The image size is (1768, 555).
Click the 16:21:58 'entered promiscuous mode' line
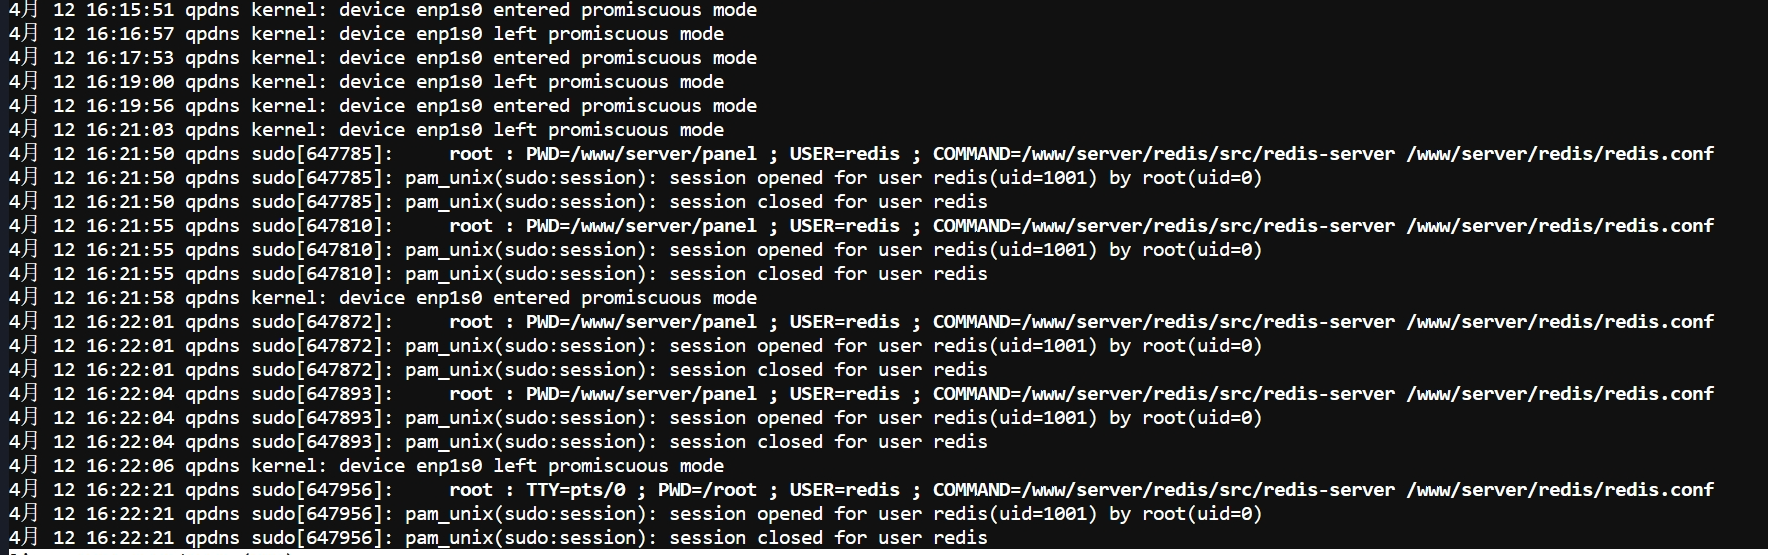tap(383, 298)
